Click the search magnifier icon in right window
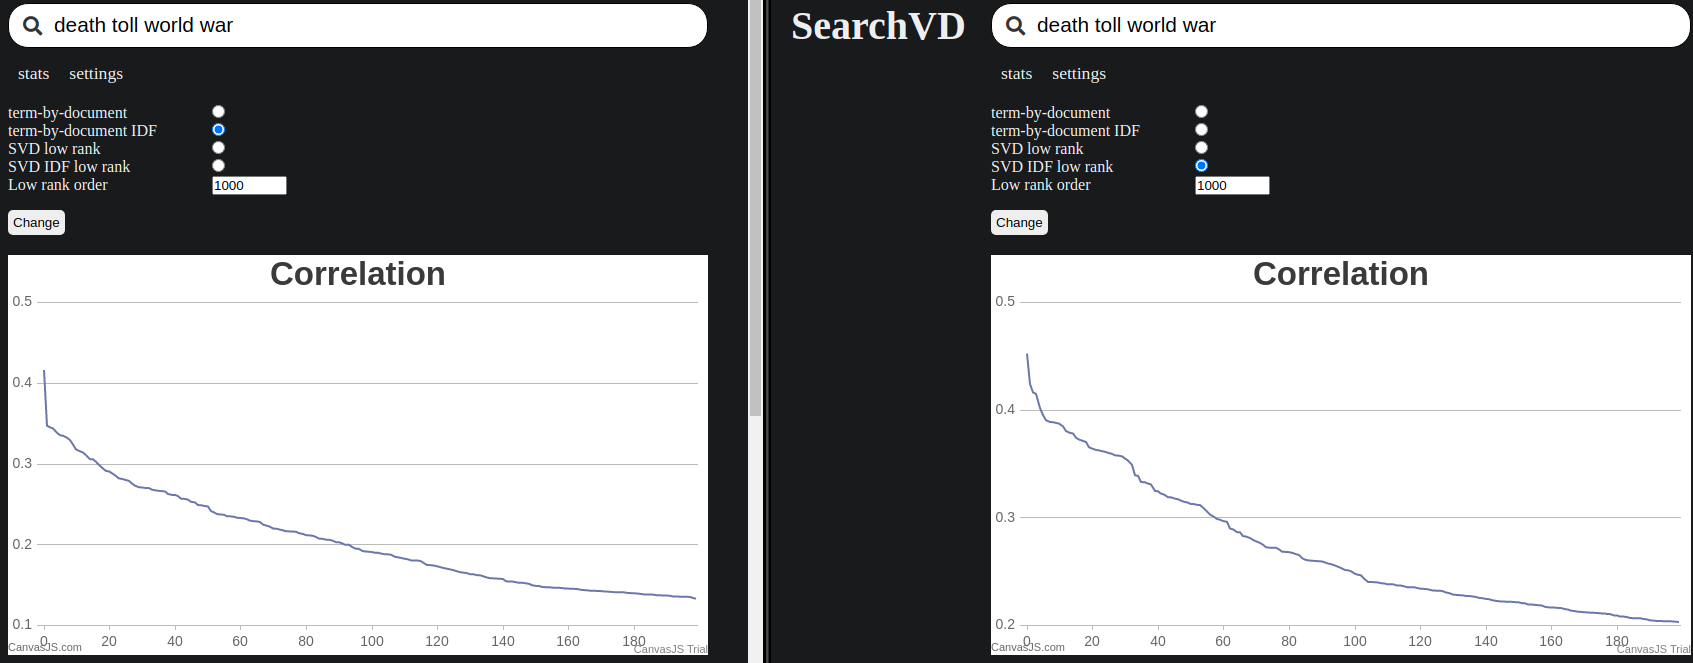Viewport: 1693px width, 663px height. (x=1016, y=26)
